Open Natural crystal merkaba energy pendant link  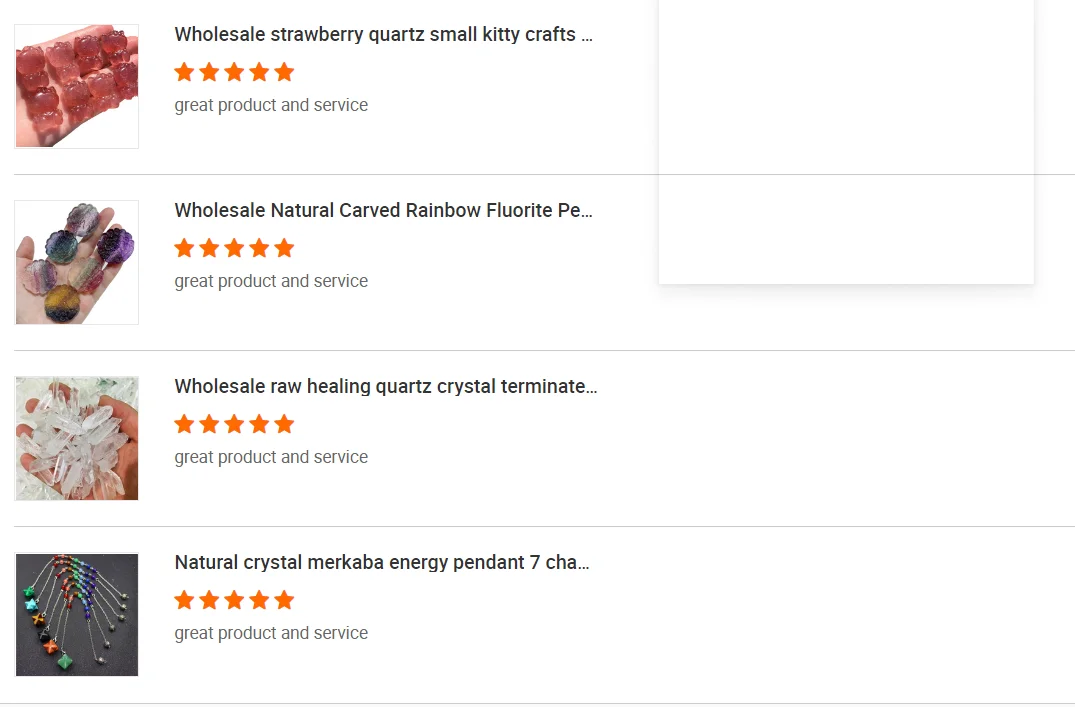coord(382,562)
